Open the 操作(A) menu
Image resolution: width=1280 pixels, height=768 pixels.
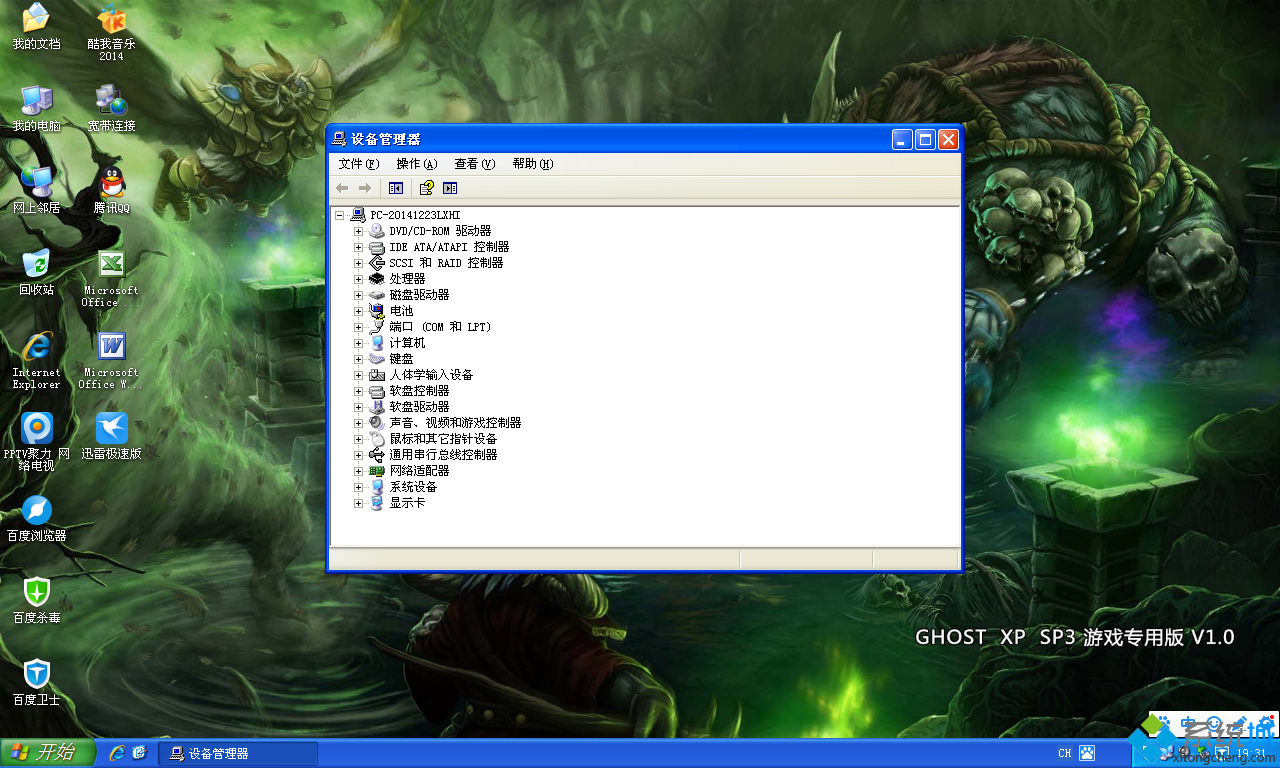coord(417,164)
